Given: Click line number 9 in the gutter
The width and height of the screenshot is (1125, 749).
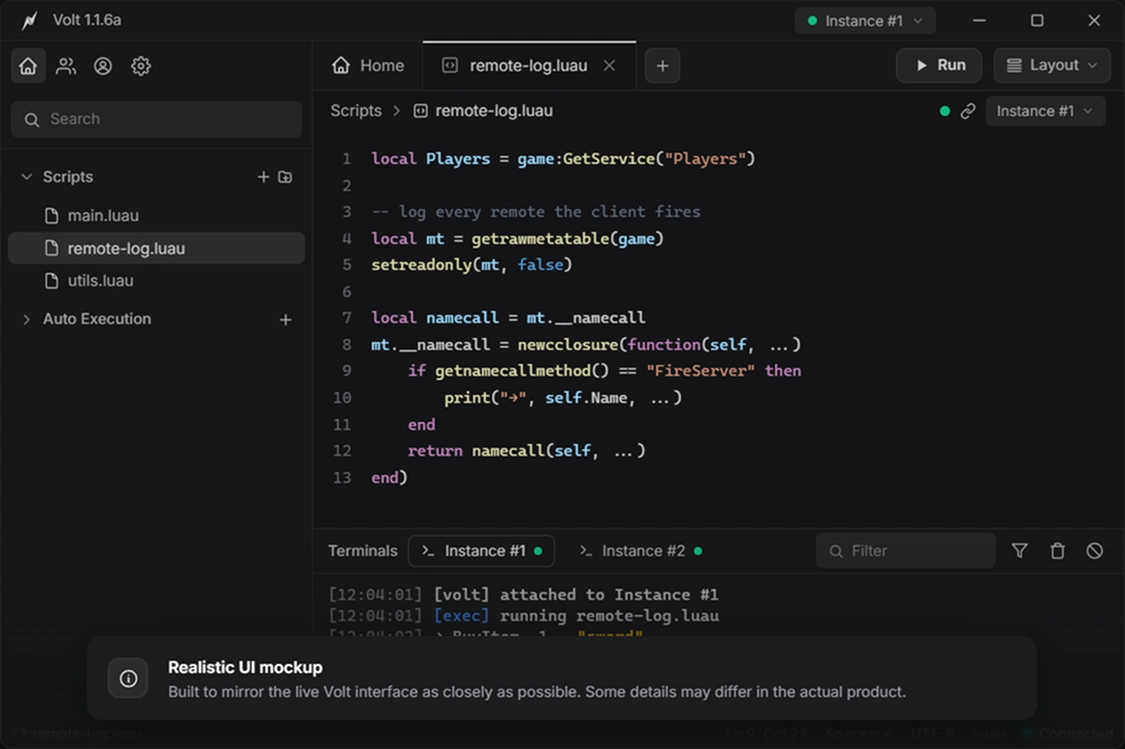Looking at the screenshot, I should tap(347, 371).
